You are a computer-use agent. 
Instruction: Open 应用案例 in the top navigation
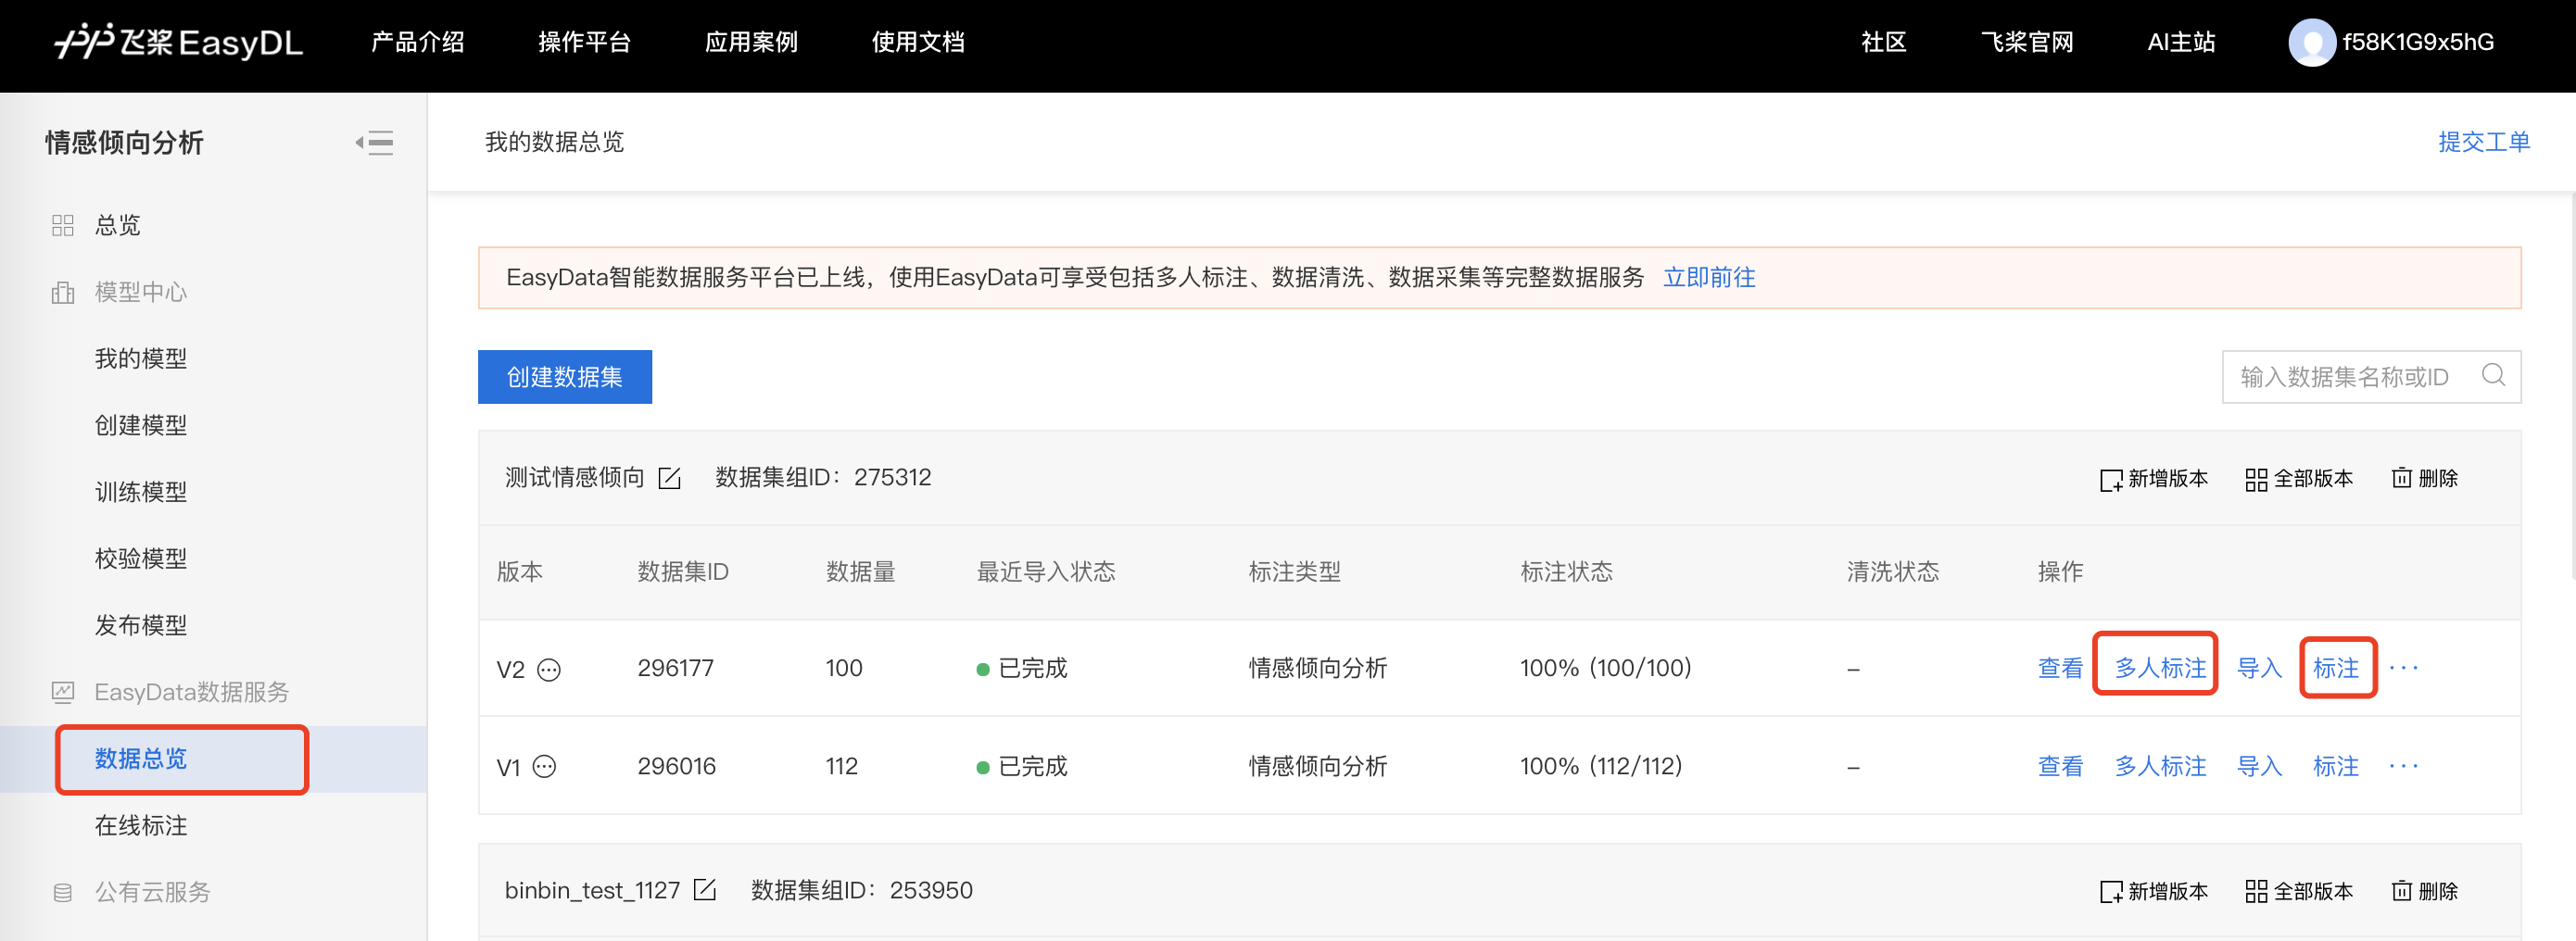click(x=752, y=42)
